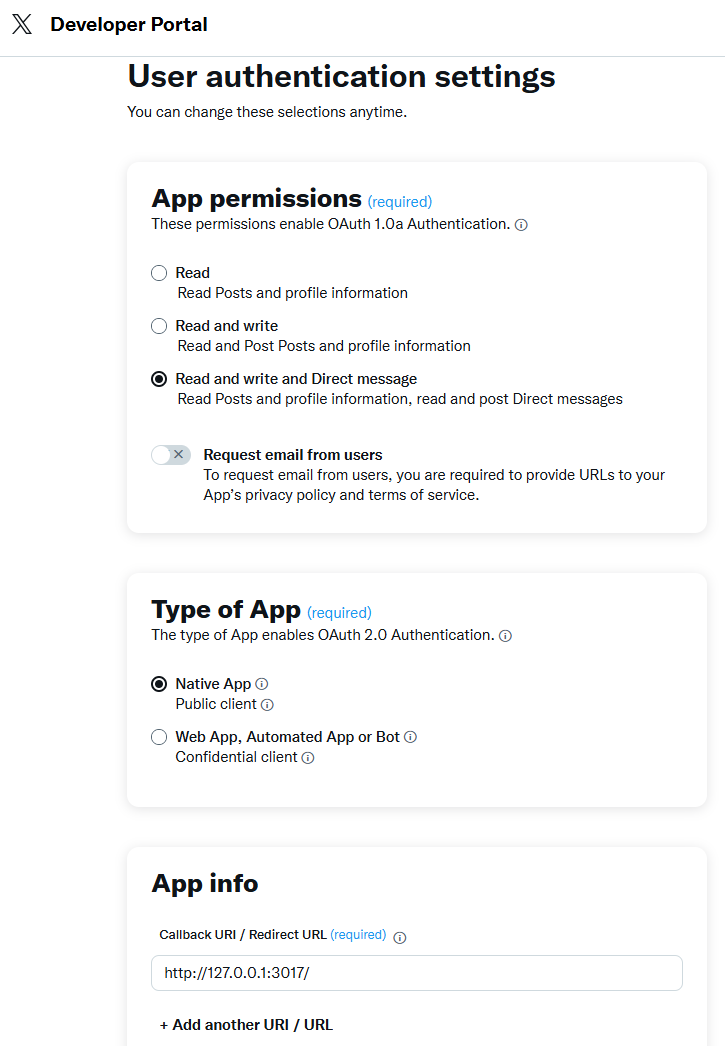725x1046 pixels.
Task: Click the X logo icon
Action: tap(22, 25)
